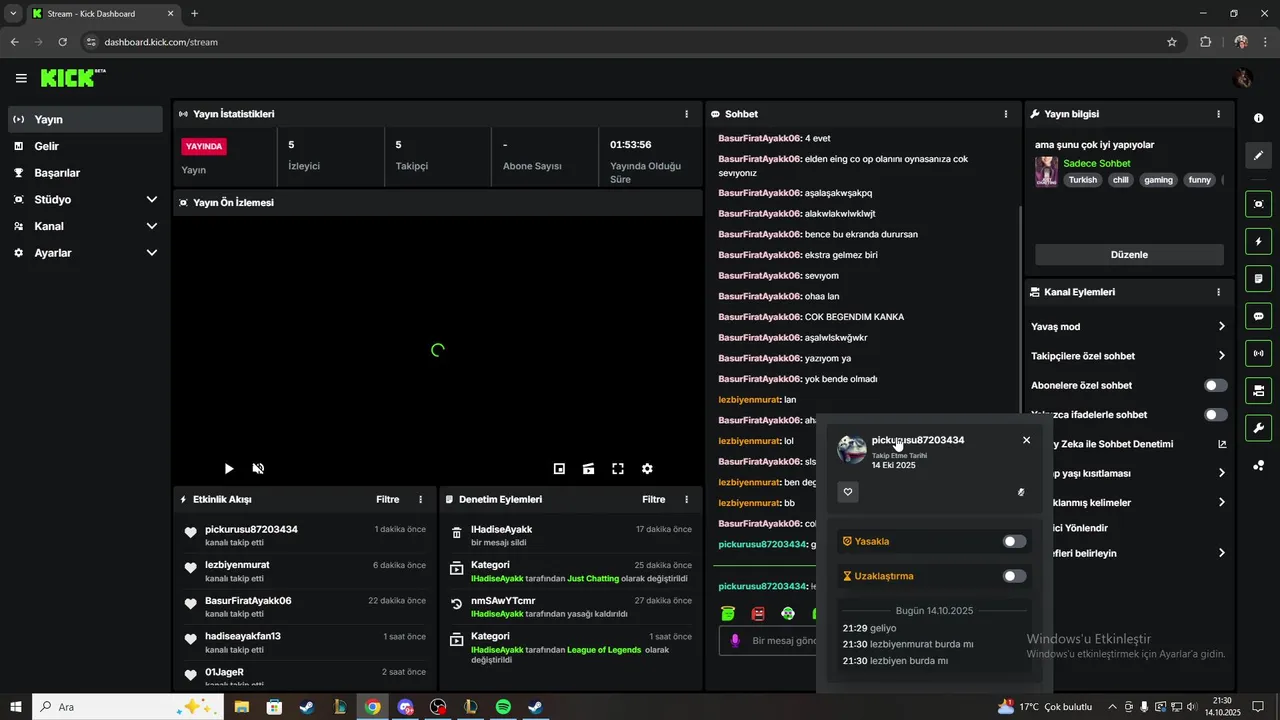Click the heart button in user card
1280x720 pixels.
click(848, 492)
